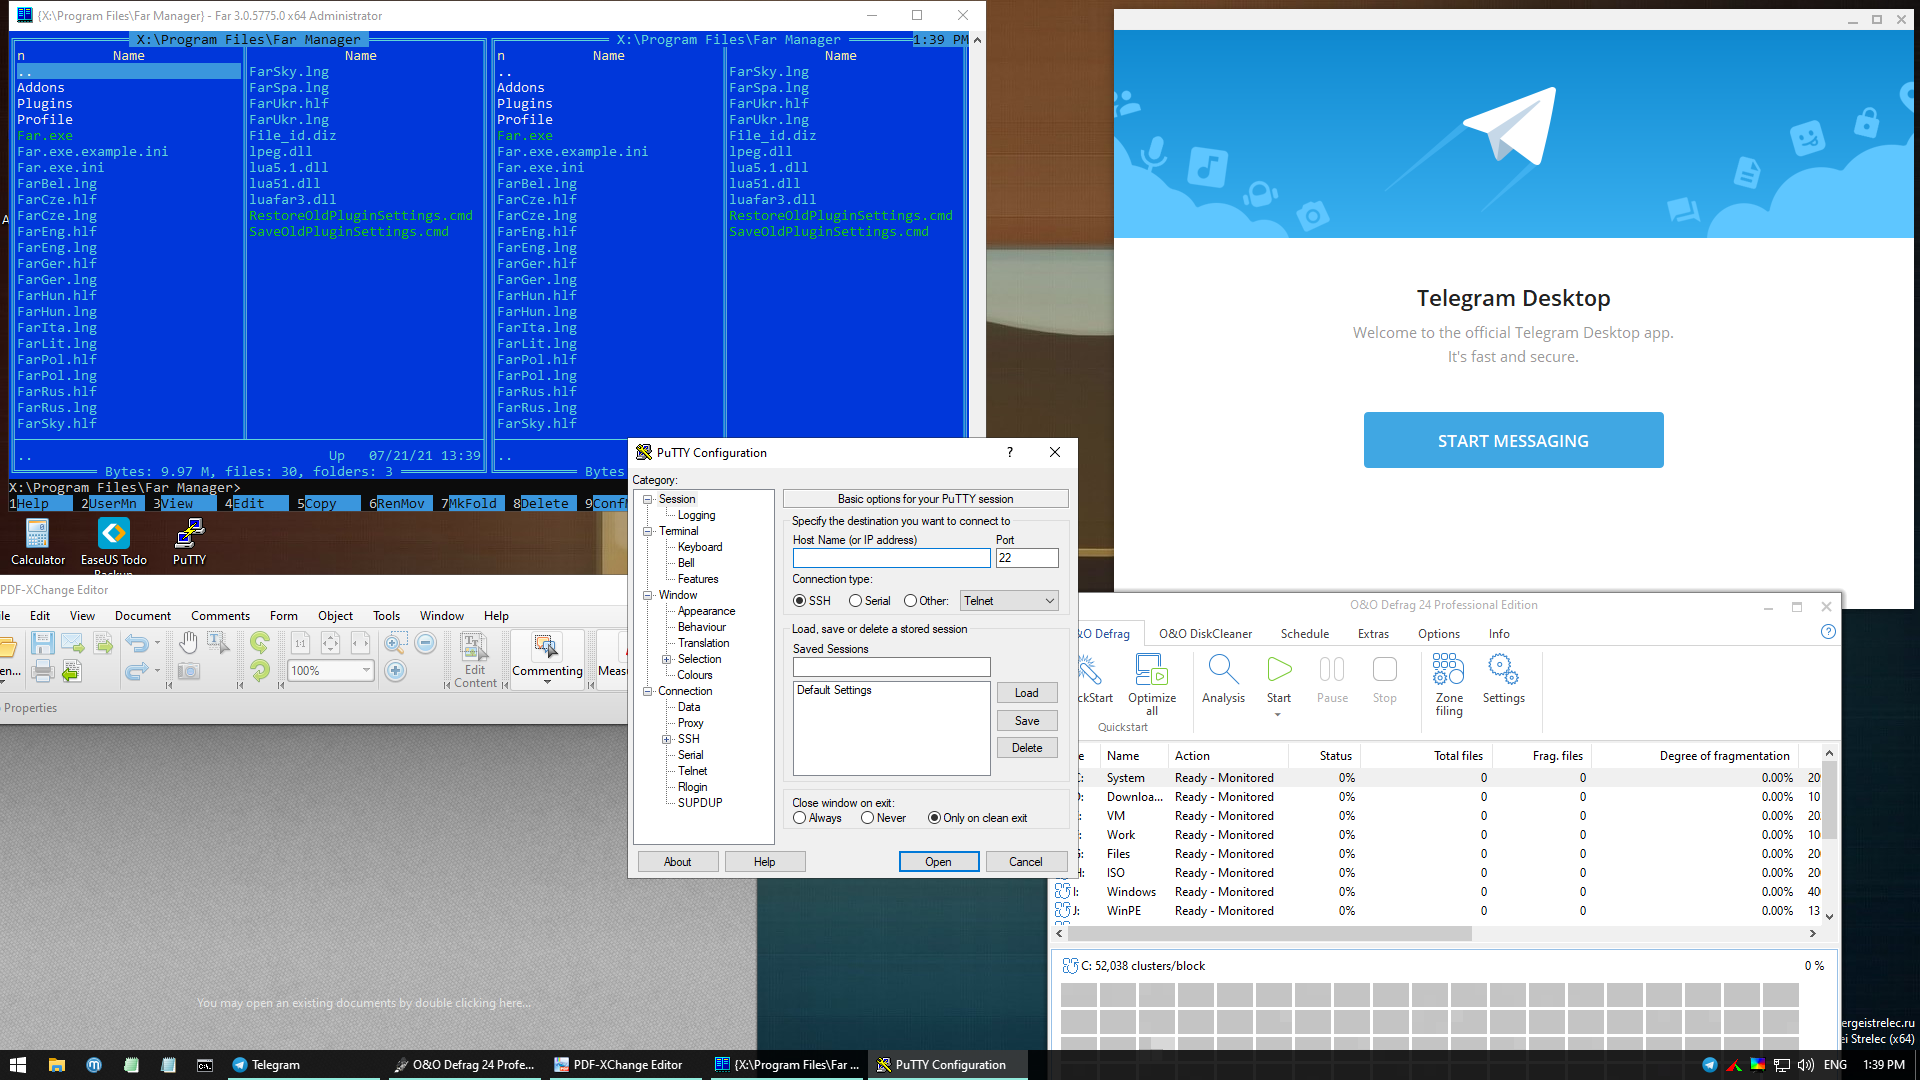Open the PuTTY desktop shortcut icon
This screenshot has height=1080, width=1920.
coord(189,535)
